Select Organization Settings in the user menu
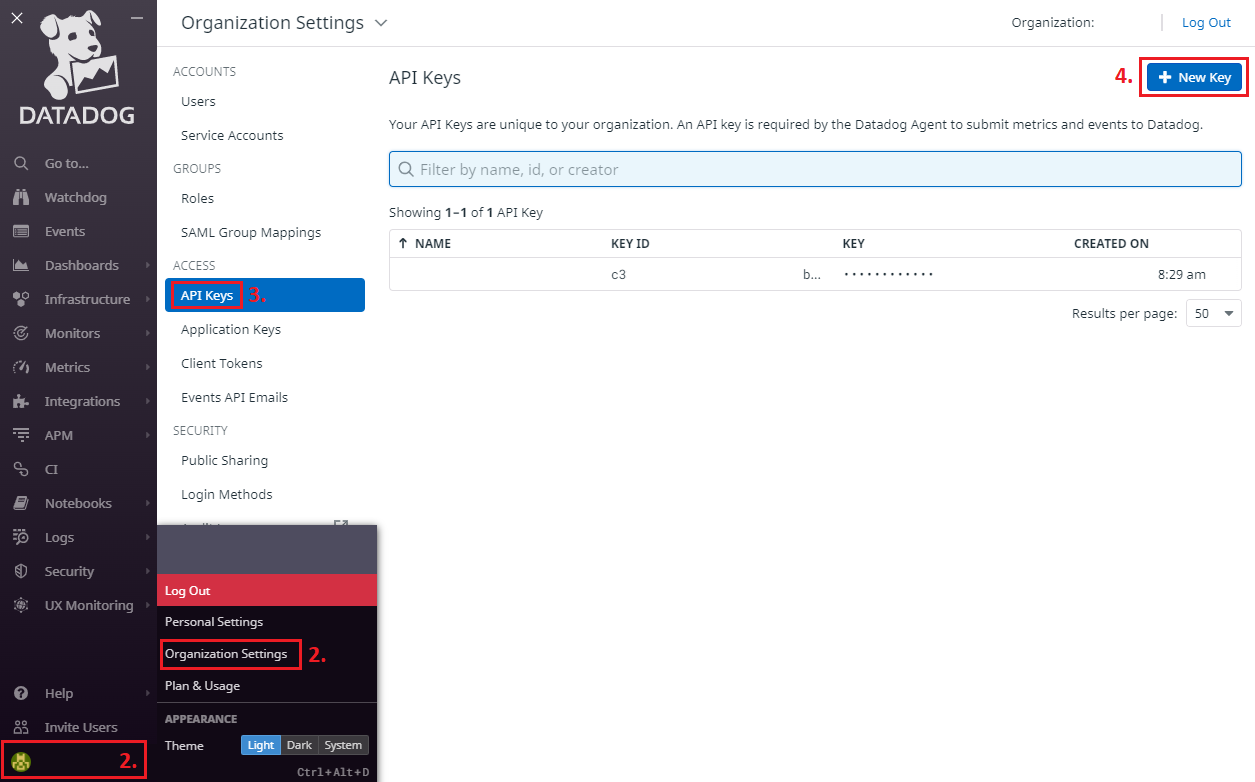 (x=226, y=654)
